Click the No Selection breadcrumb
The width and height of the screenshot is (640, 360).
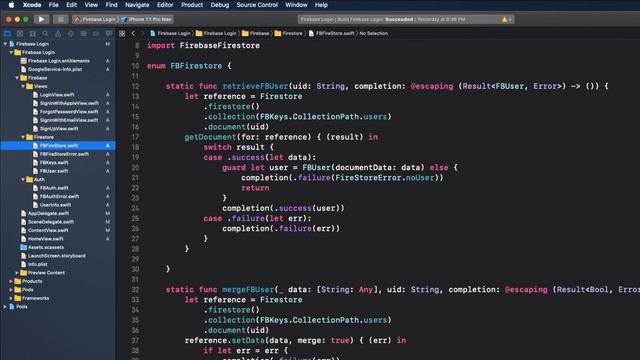pos(373,33)
